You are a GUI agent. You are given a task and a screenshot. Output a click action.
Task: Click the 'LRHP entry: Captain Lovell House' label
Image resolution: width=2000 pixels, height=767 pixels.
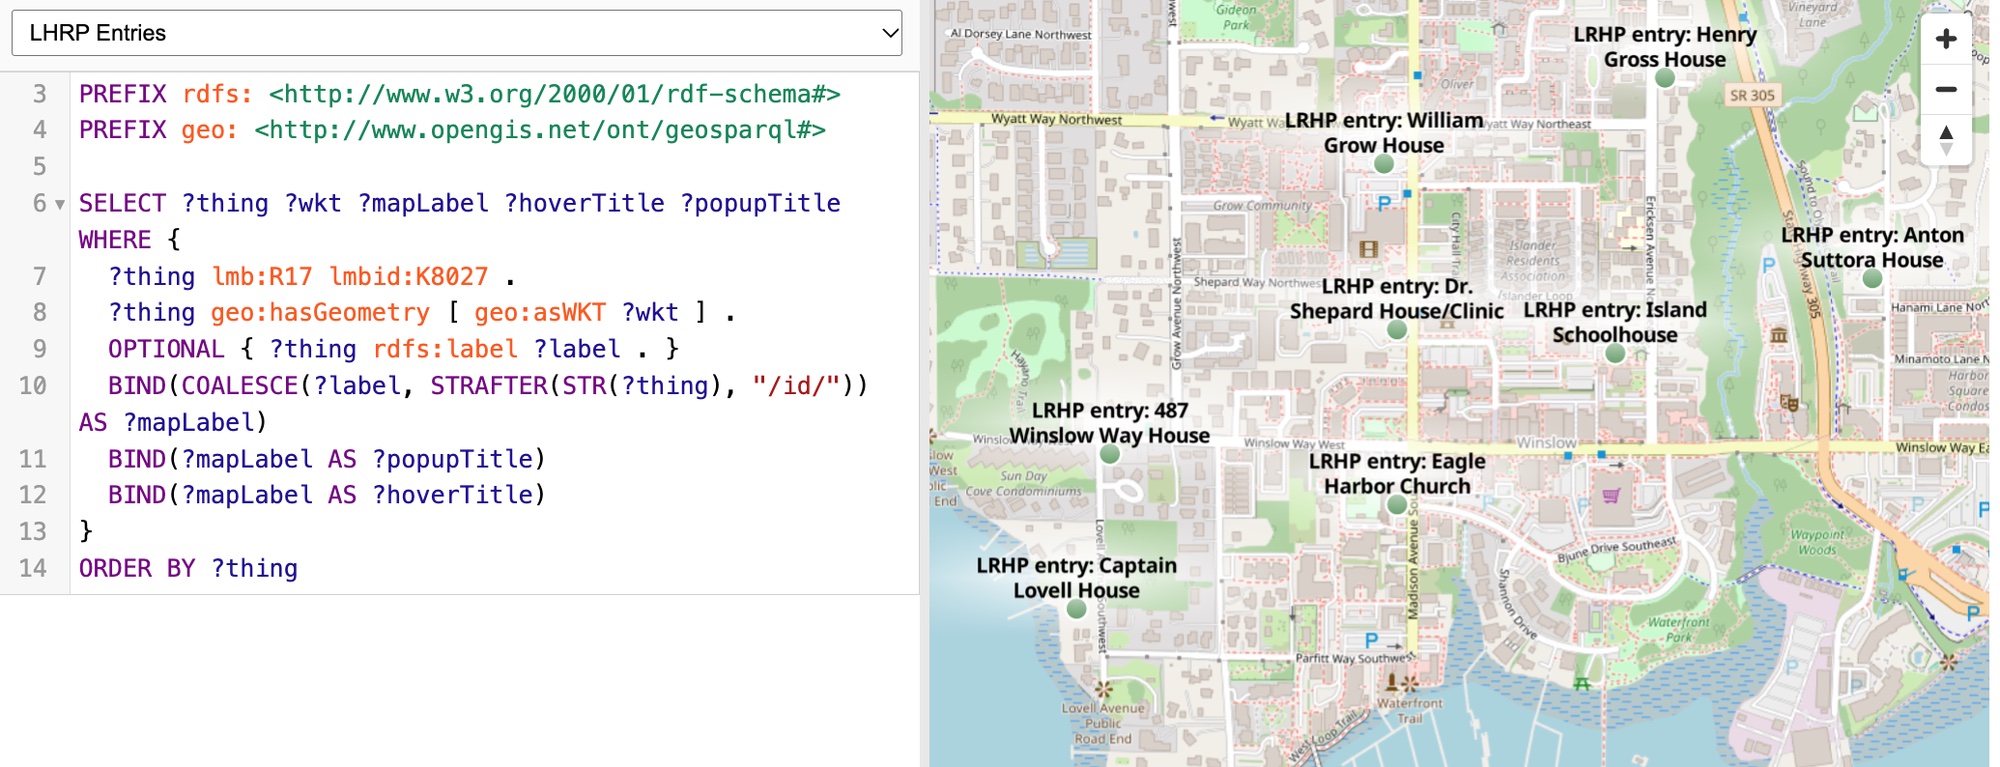[1077, 578]
